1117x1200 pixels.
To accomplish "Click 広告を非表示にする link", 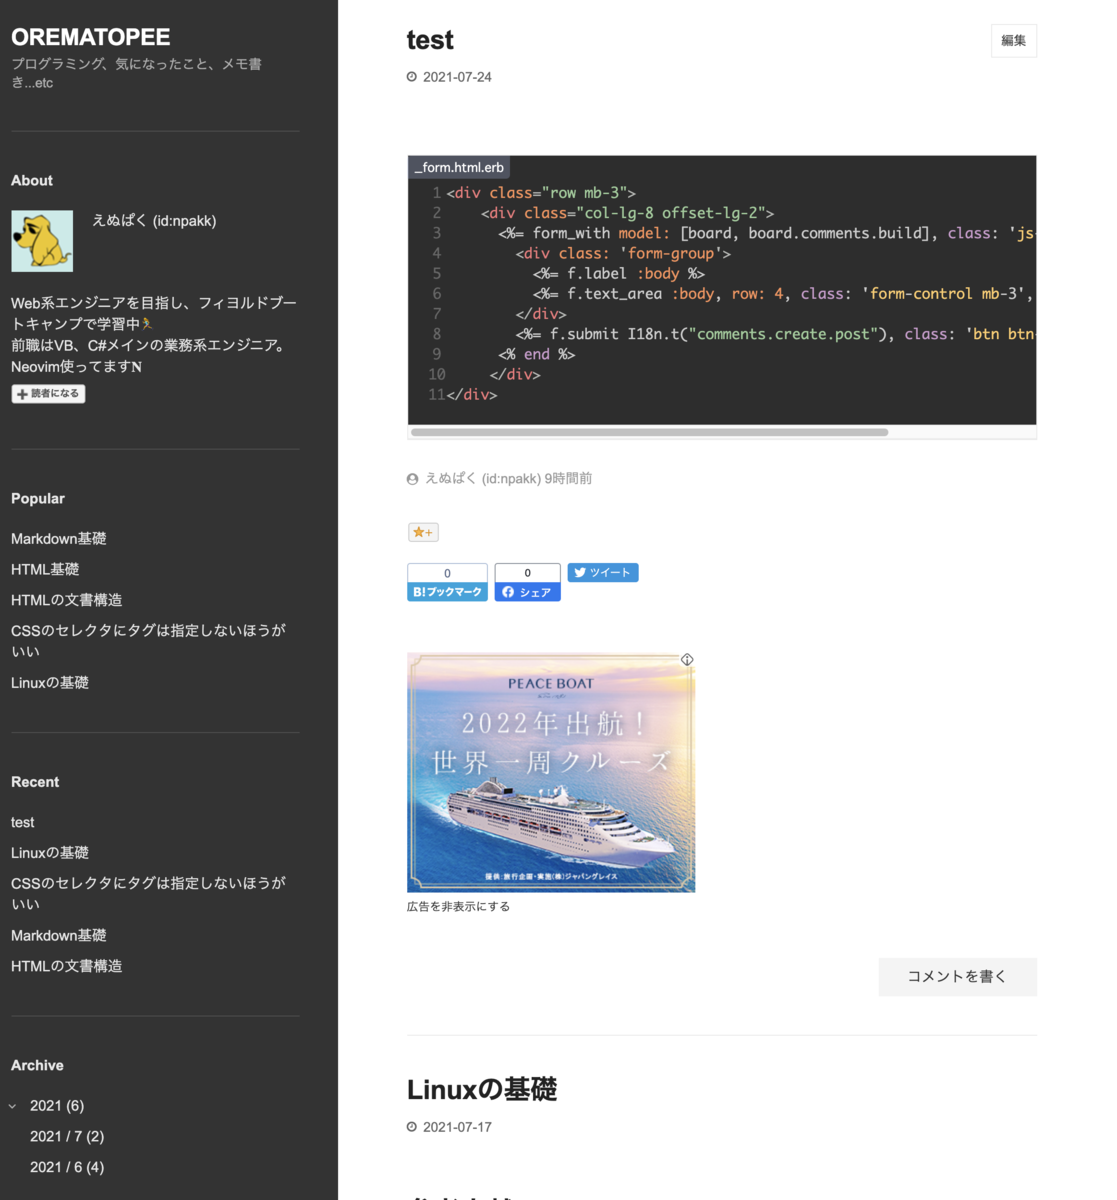I will coord(458,906).
